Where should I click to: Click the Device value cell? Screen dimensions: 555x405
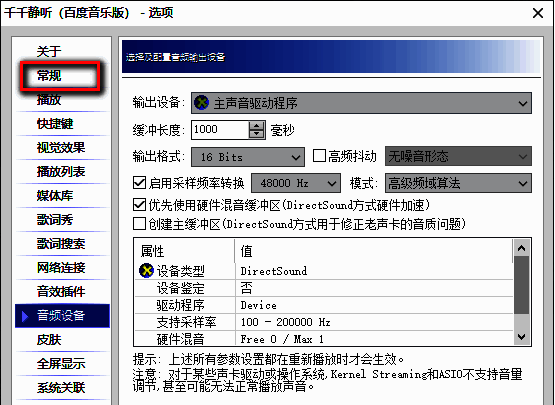pyautogui.click(x=258, y=305)
